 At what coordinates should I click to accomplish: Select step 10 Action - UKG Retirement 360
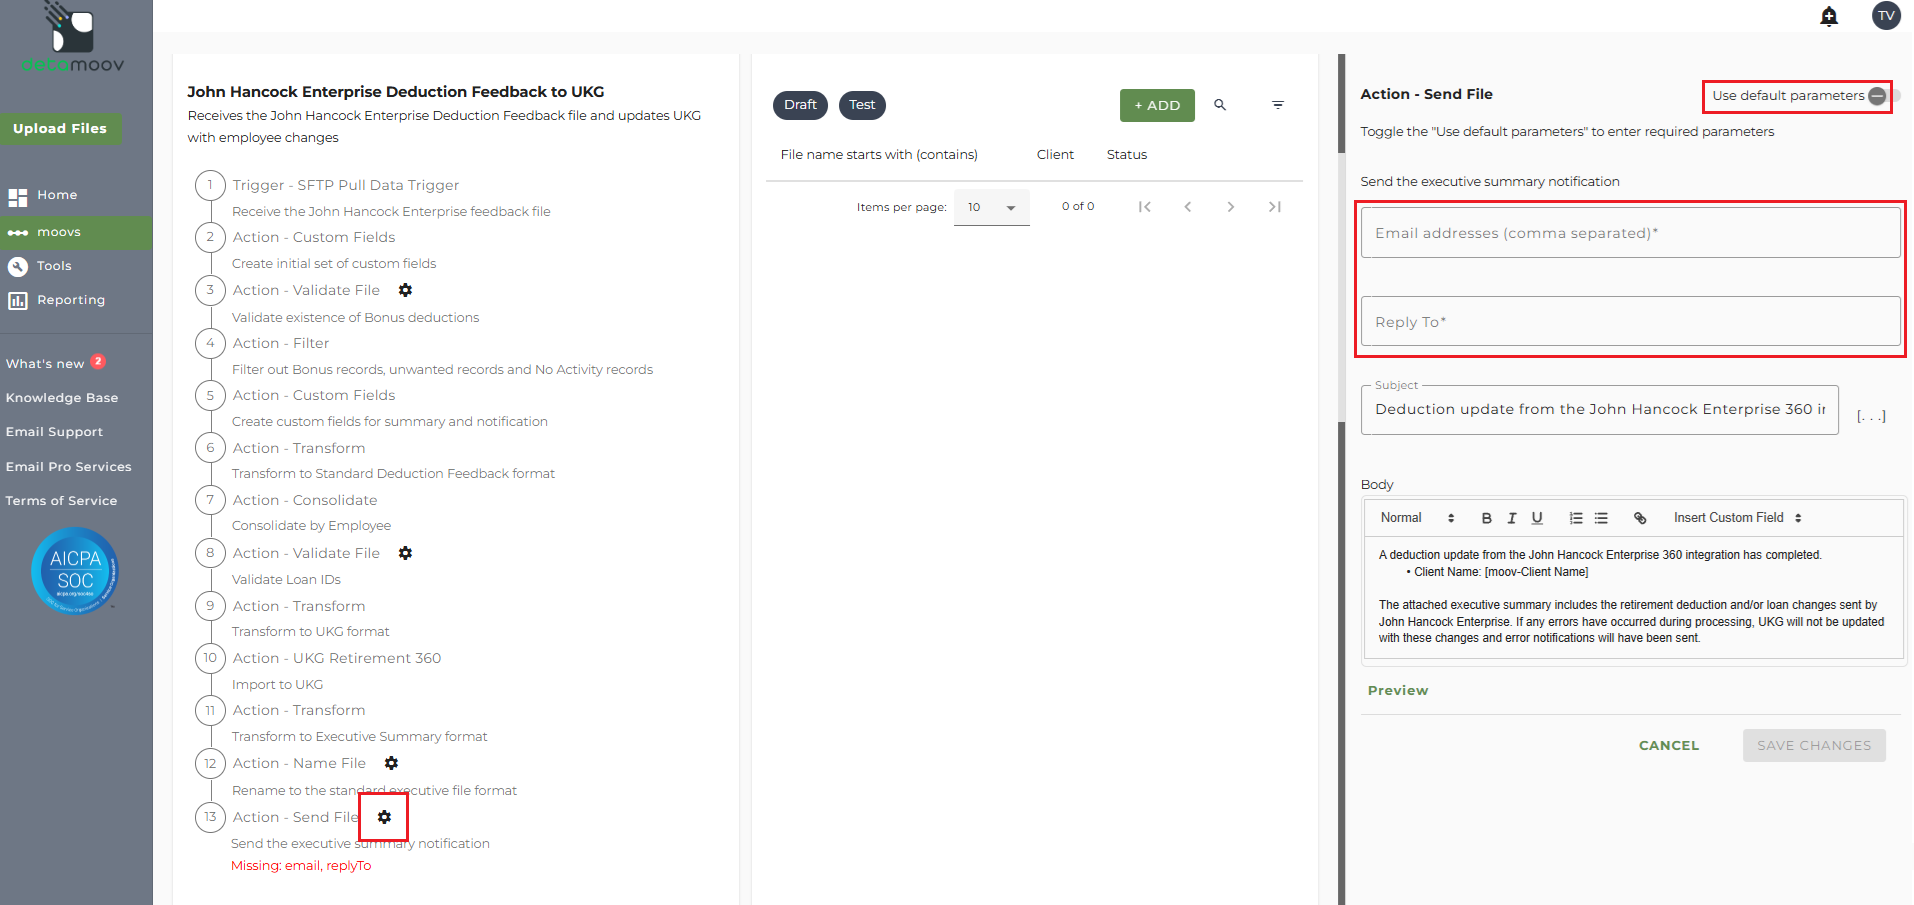(x=337, y=658)
